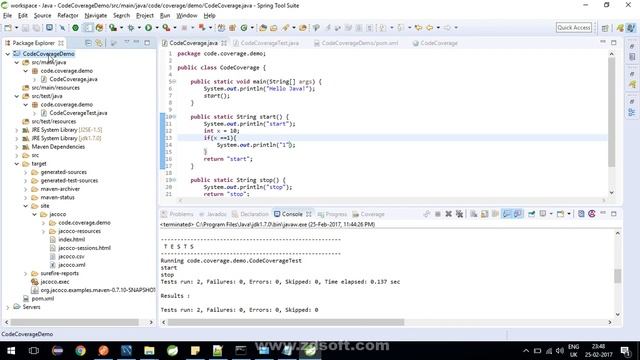This screenshot has width=640, height=360.
Task: Click the Open Type icon in toolbar
Action: pos(263,28)
